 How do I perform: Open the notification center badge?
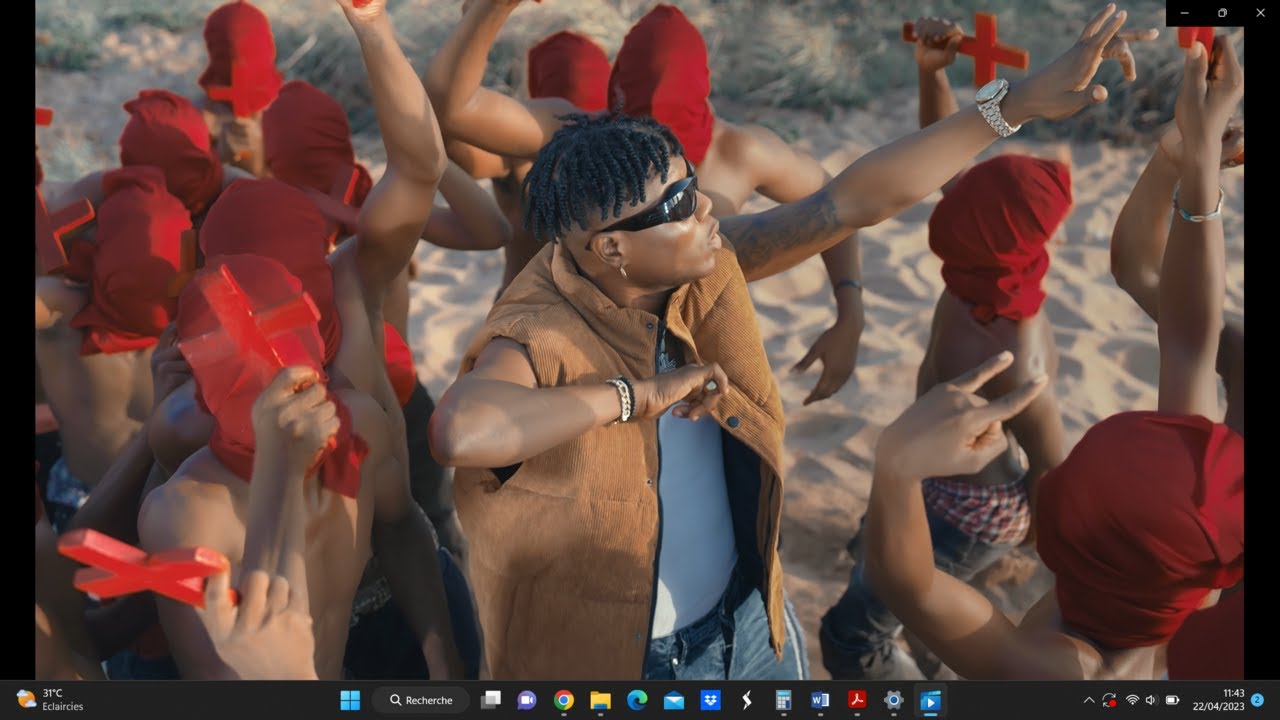click(x=1257, y=700)
